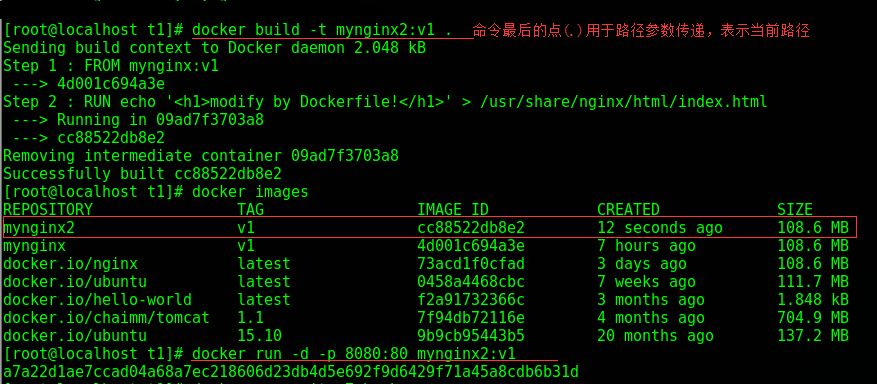Click the '137.2 MB' size value
This screenshot has width=877, height=384.
(x=813, y=335)
